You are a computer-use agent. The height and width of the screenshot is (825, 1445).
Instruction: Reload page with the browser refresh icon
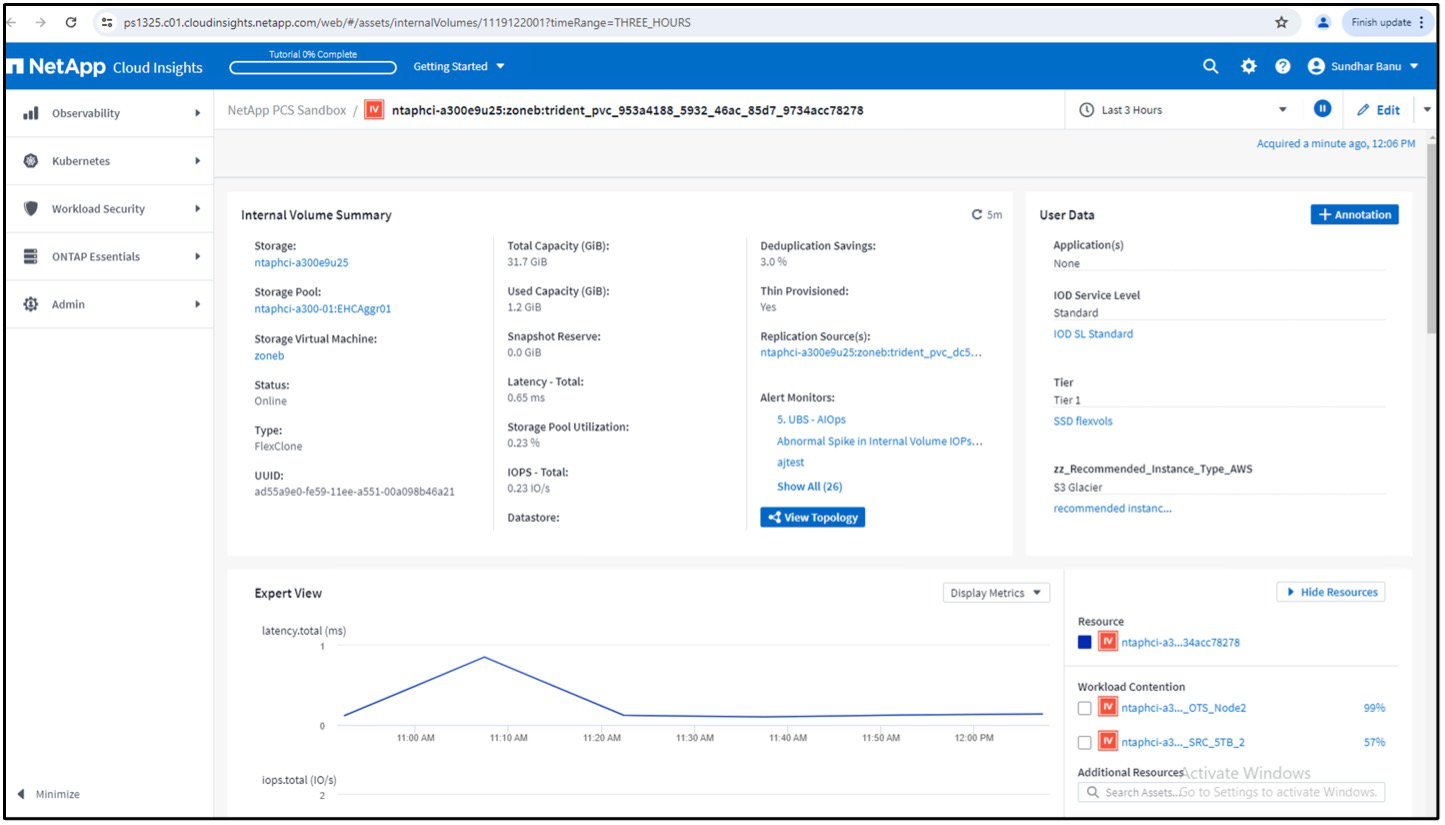click(71, 22)
